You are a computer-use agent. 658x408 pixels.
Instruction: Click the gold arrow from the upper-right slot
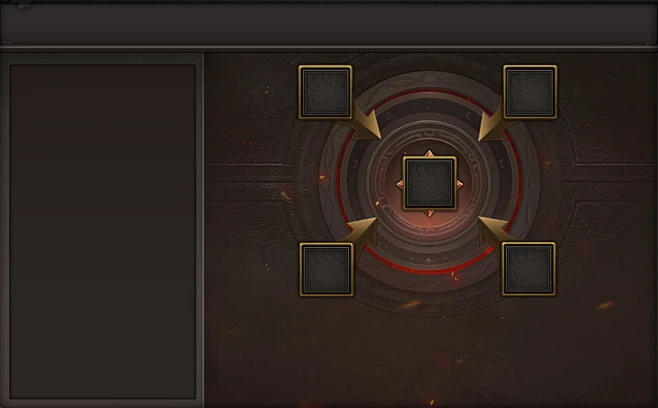tap(494, 124)
